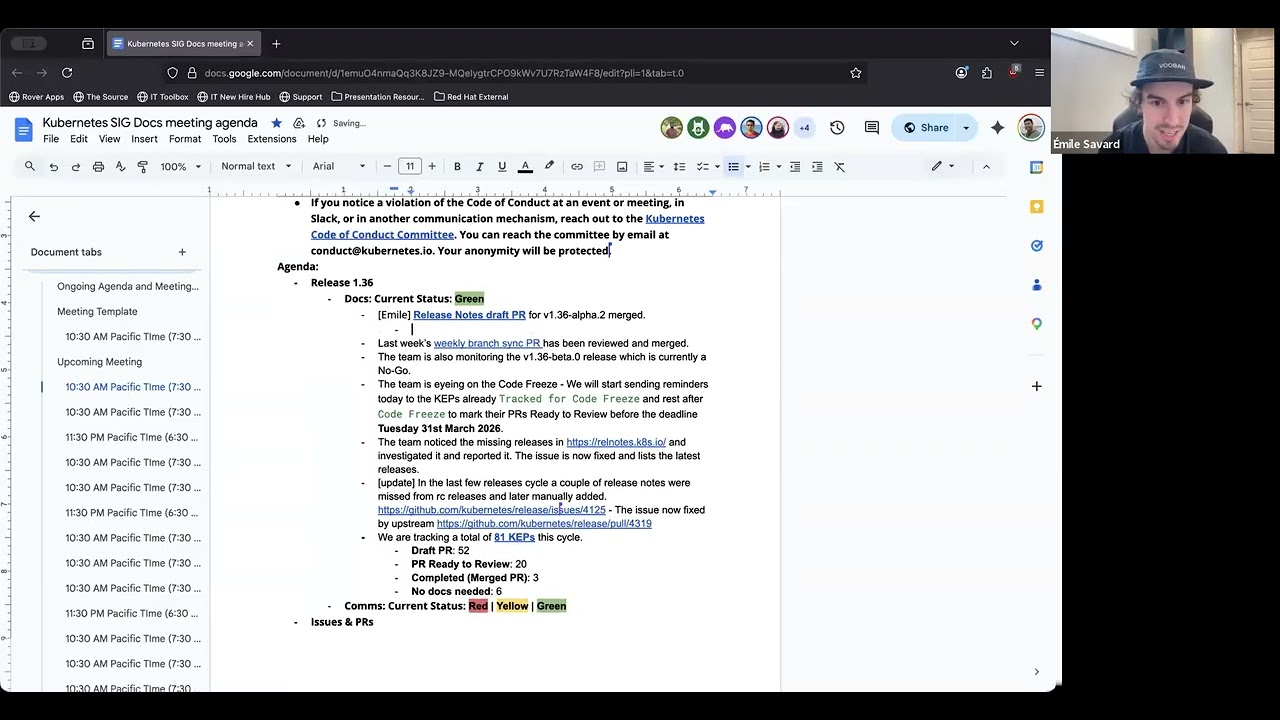Viewport: 1280px width, 720px height.
Task: Activate the paint format tool
Action: [142, 166]
